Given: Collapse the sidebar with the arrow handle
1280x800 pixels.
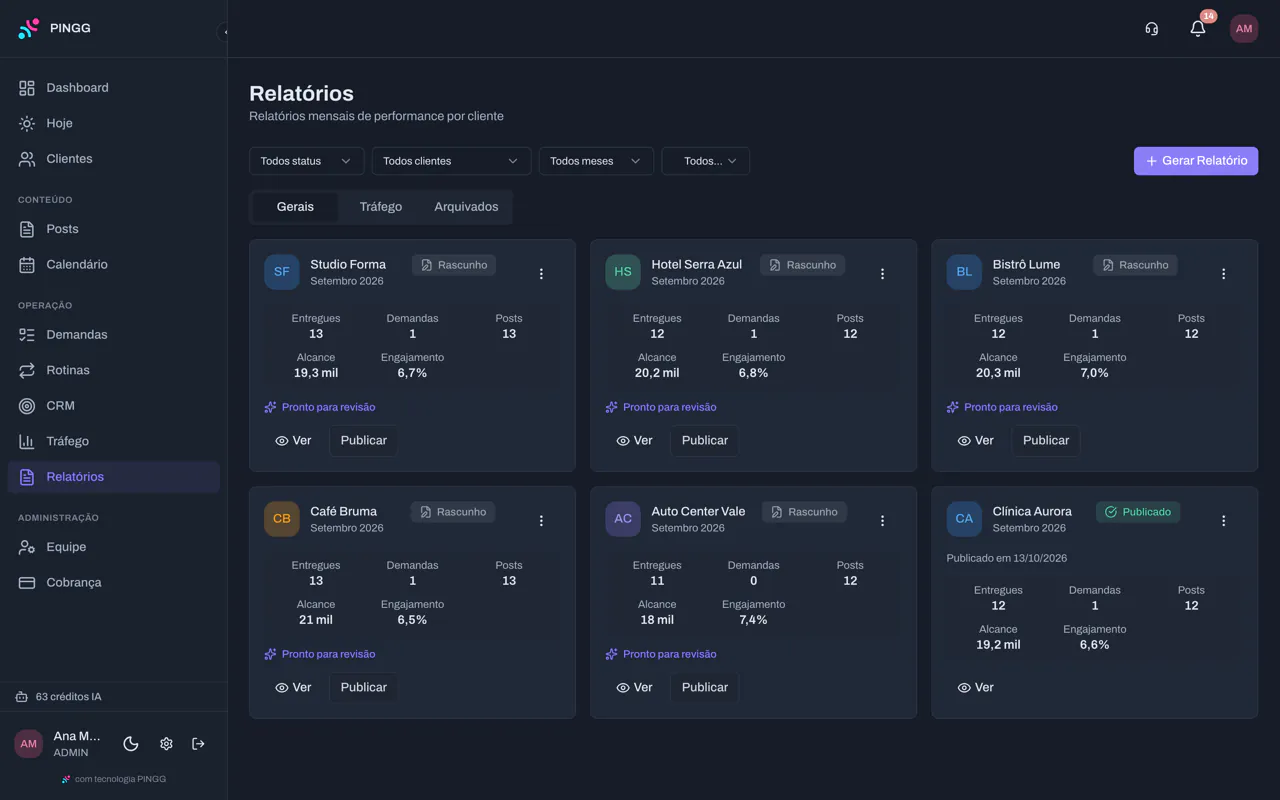Looking at the screenshot, I should 225,32.
